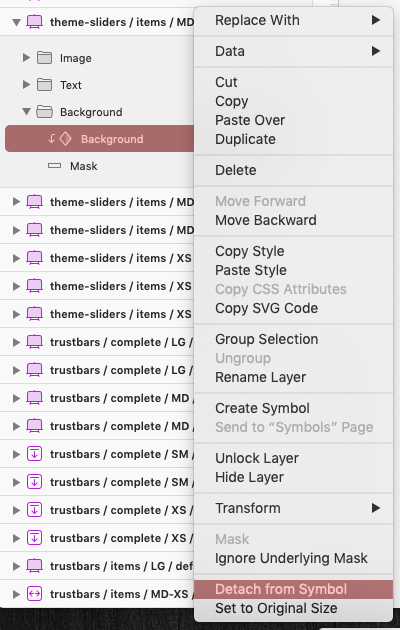Viewport: 400px width, 630px height.
Task: Click the Image group folder icon
Action: coord(44,58)
